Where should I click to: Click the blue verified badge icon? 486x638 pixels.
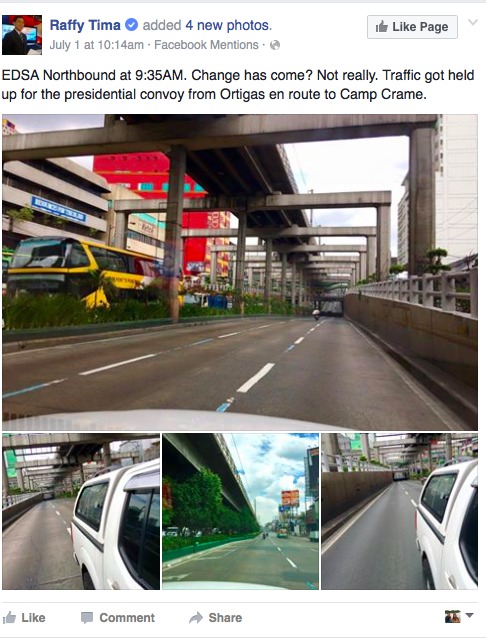(131, 25)
